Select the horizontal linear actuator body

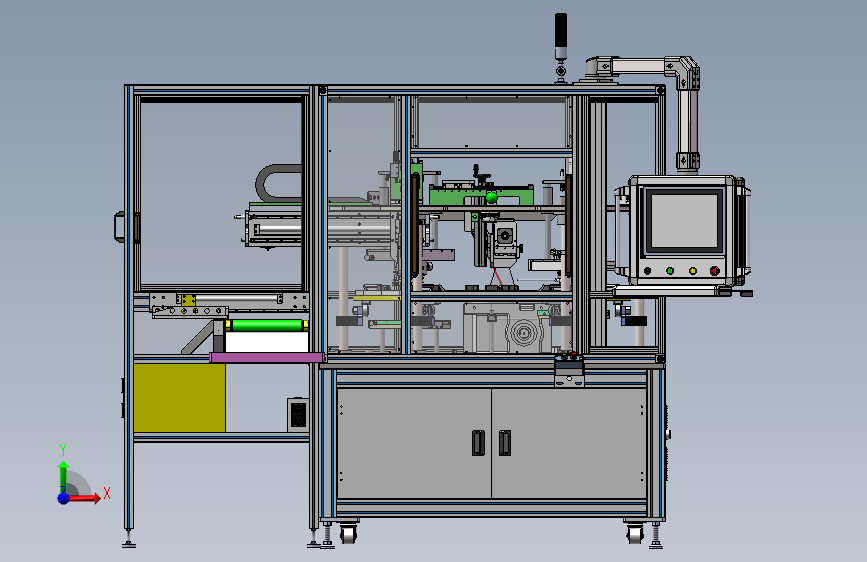coord(321,227)
